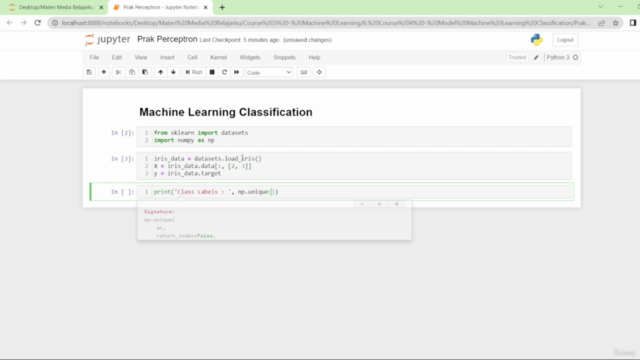
Task: Open the tab search chevron
Action: click(600, 7)
